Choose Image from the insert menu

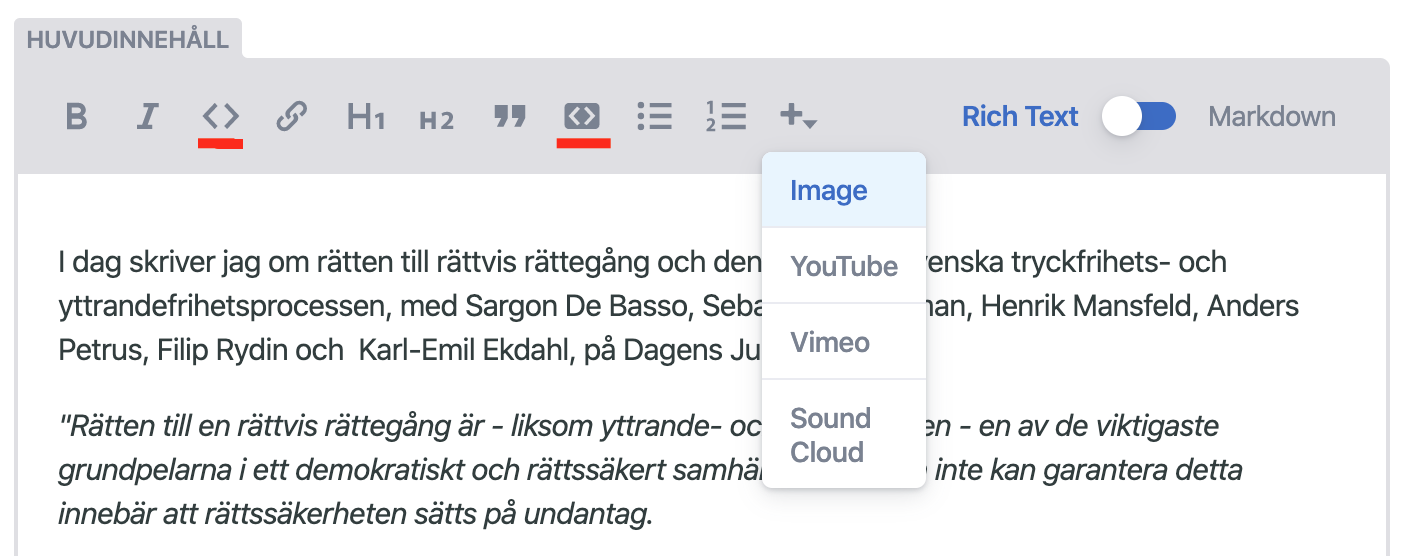844,190
